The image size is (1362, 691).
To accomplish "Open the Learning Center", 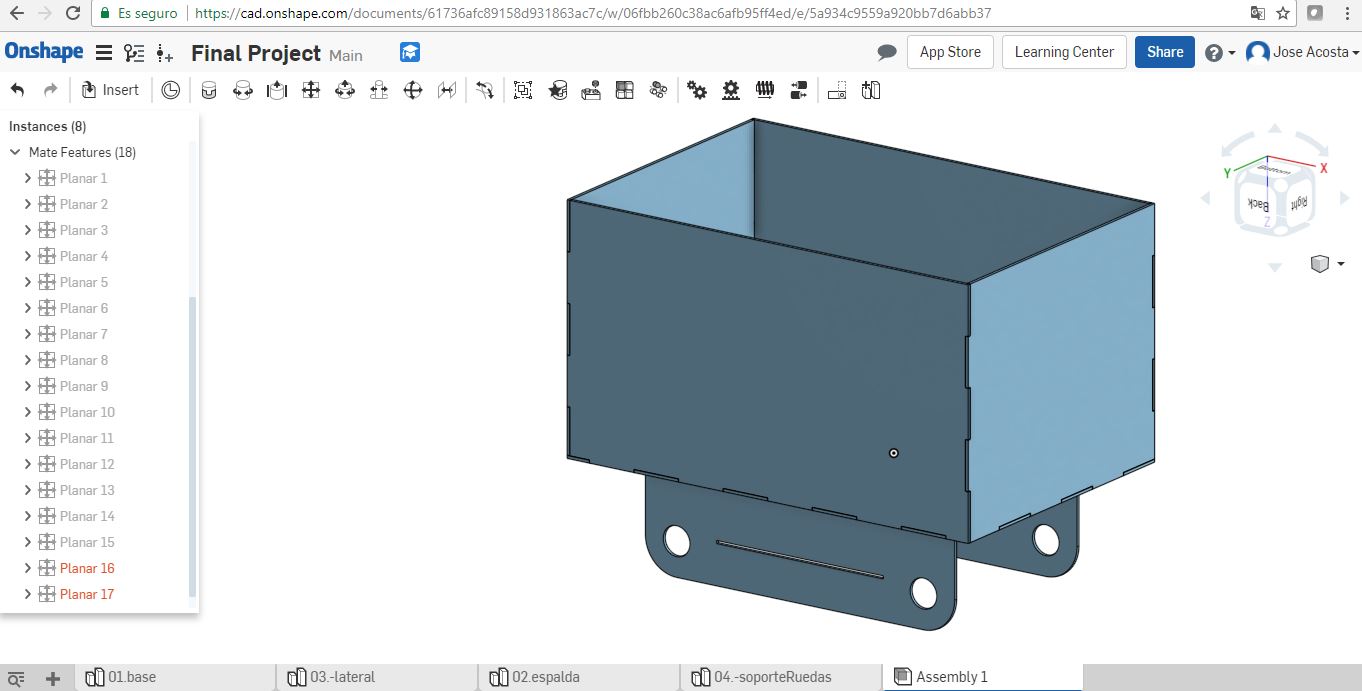I will (x=1064, y=52).
